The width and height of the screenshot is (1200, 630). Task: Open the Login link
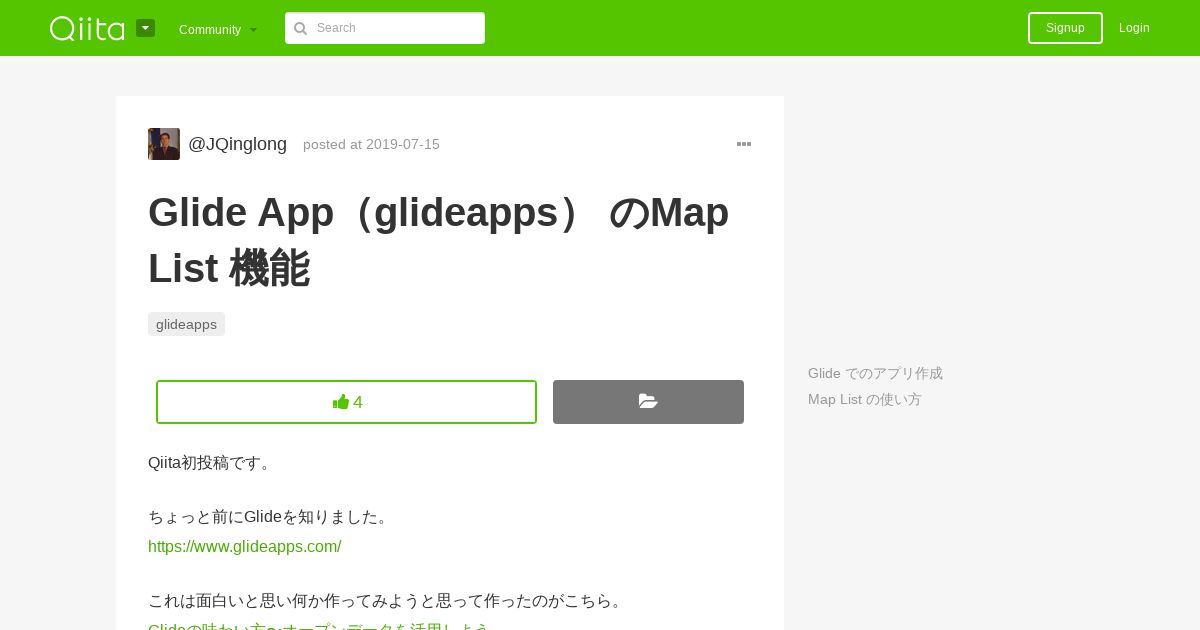1134,28
